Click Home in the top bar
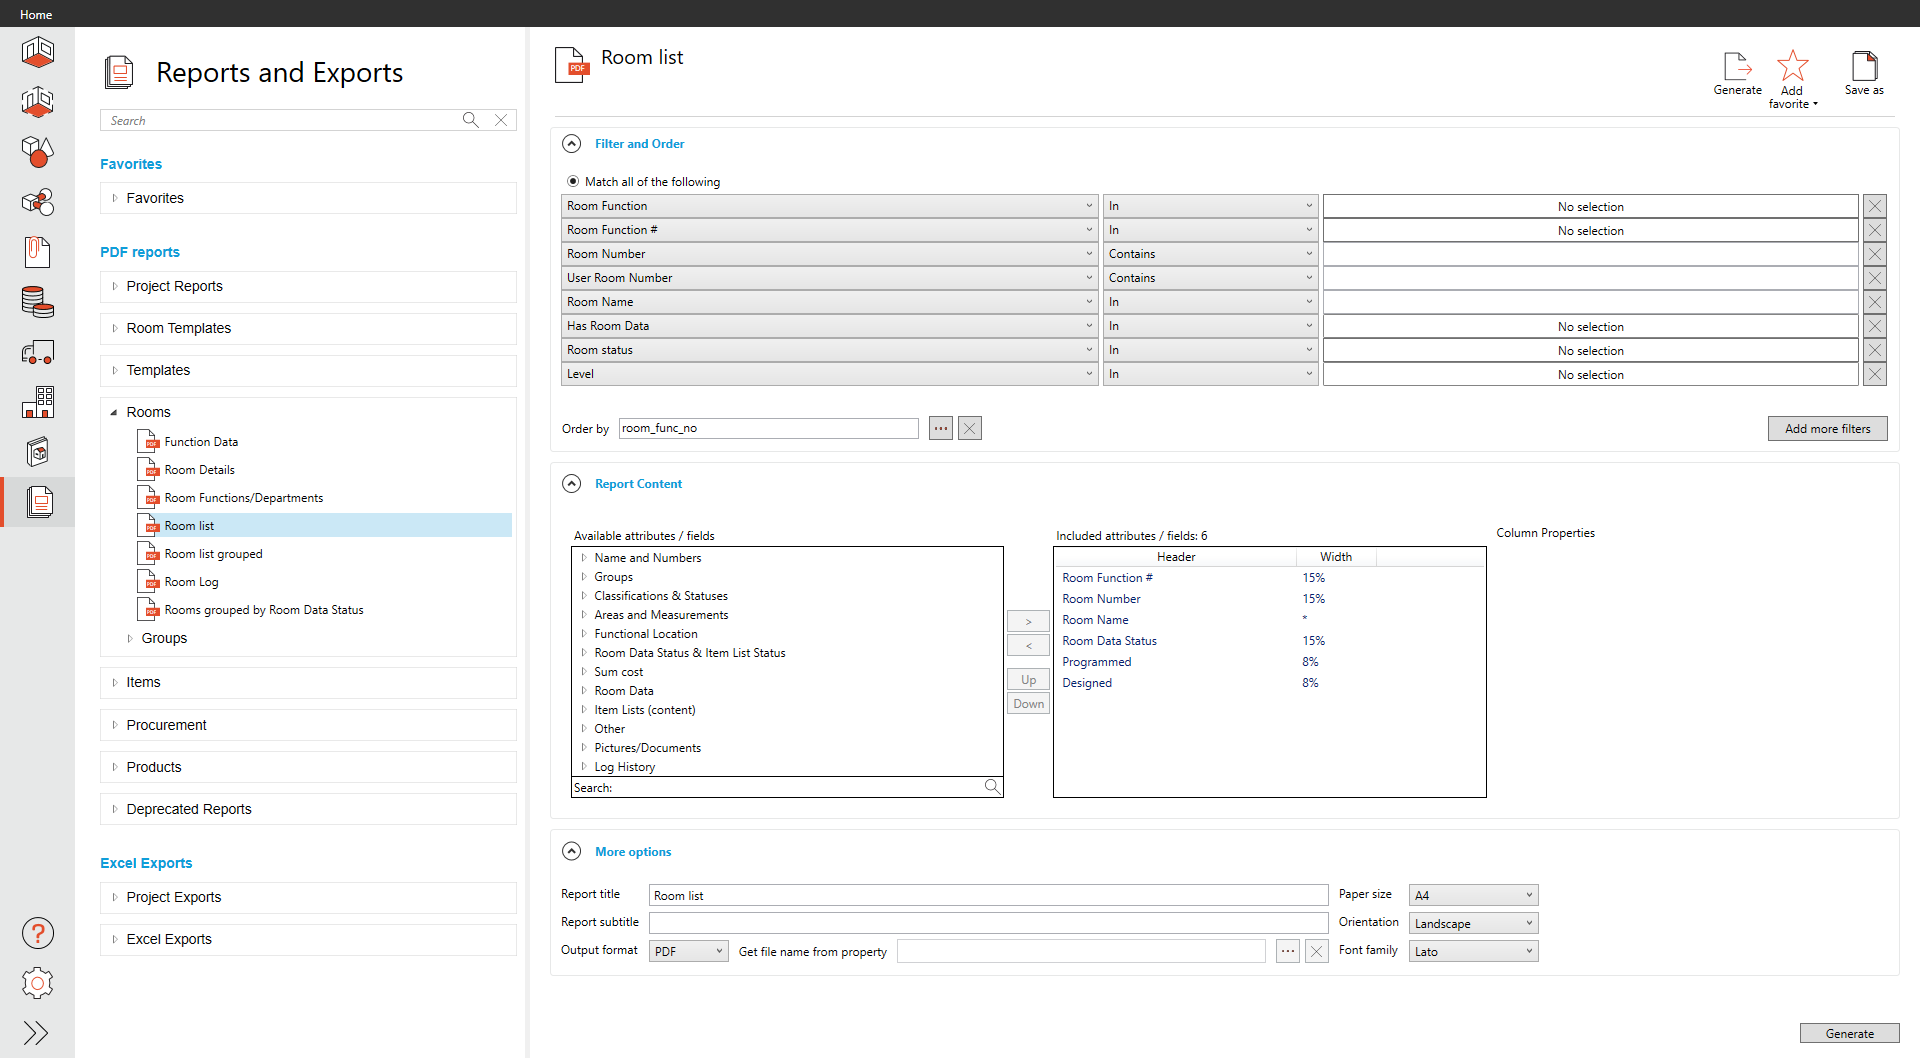This screenshot has width=1920, height=1058. 36,14
